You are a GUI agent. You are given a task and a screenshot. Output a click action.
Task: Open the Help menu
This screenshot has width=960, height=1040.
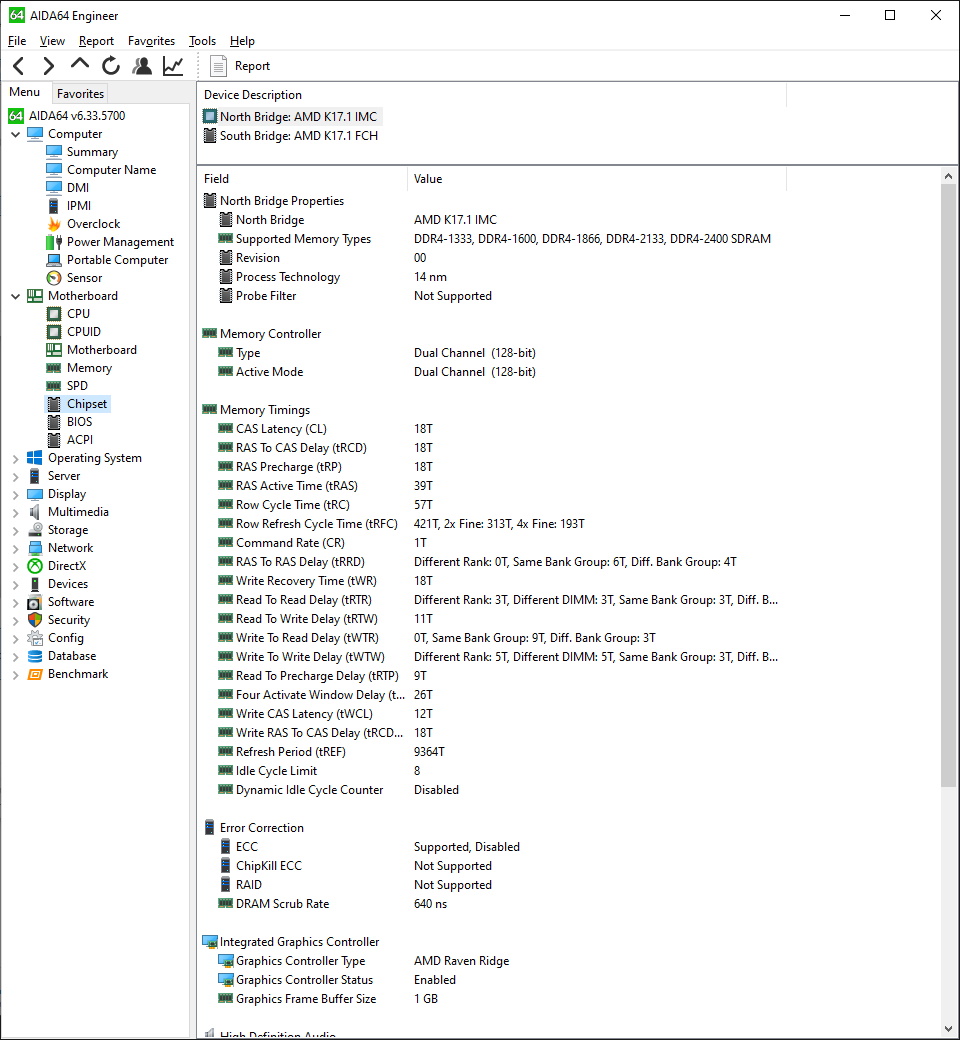242,41
